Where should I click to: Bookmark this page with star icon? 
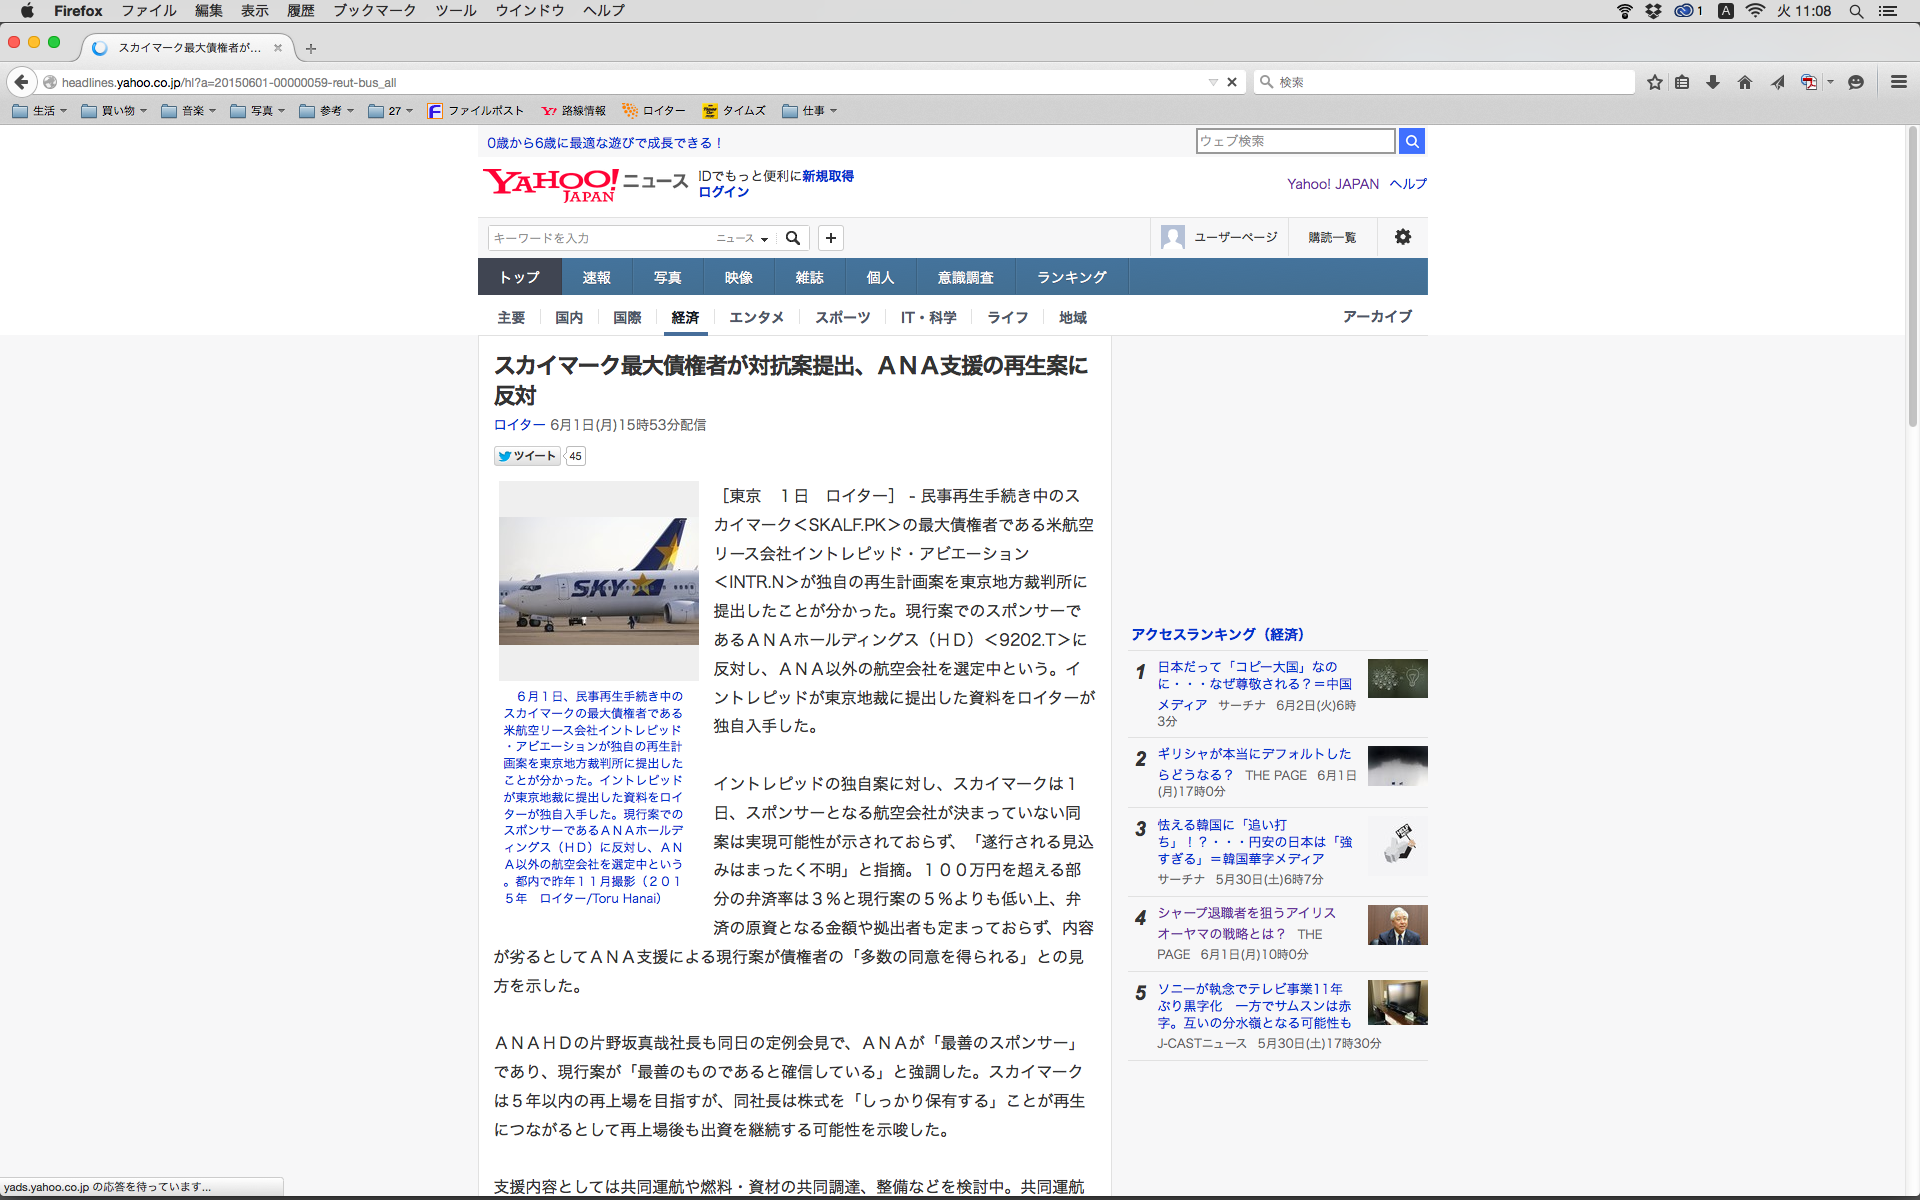[x=1654, y=82]
